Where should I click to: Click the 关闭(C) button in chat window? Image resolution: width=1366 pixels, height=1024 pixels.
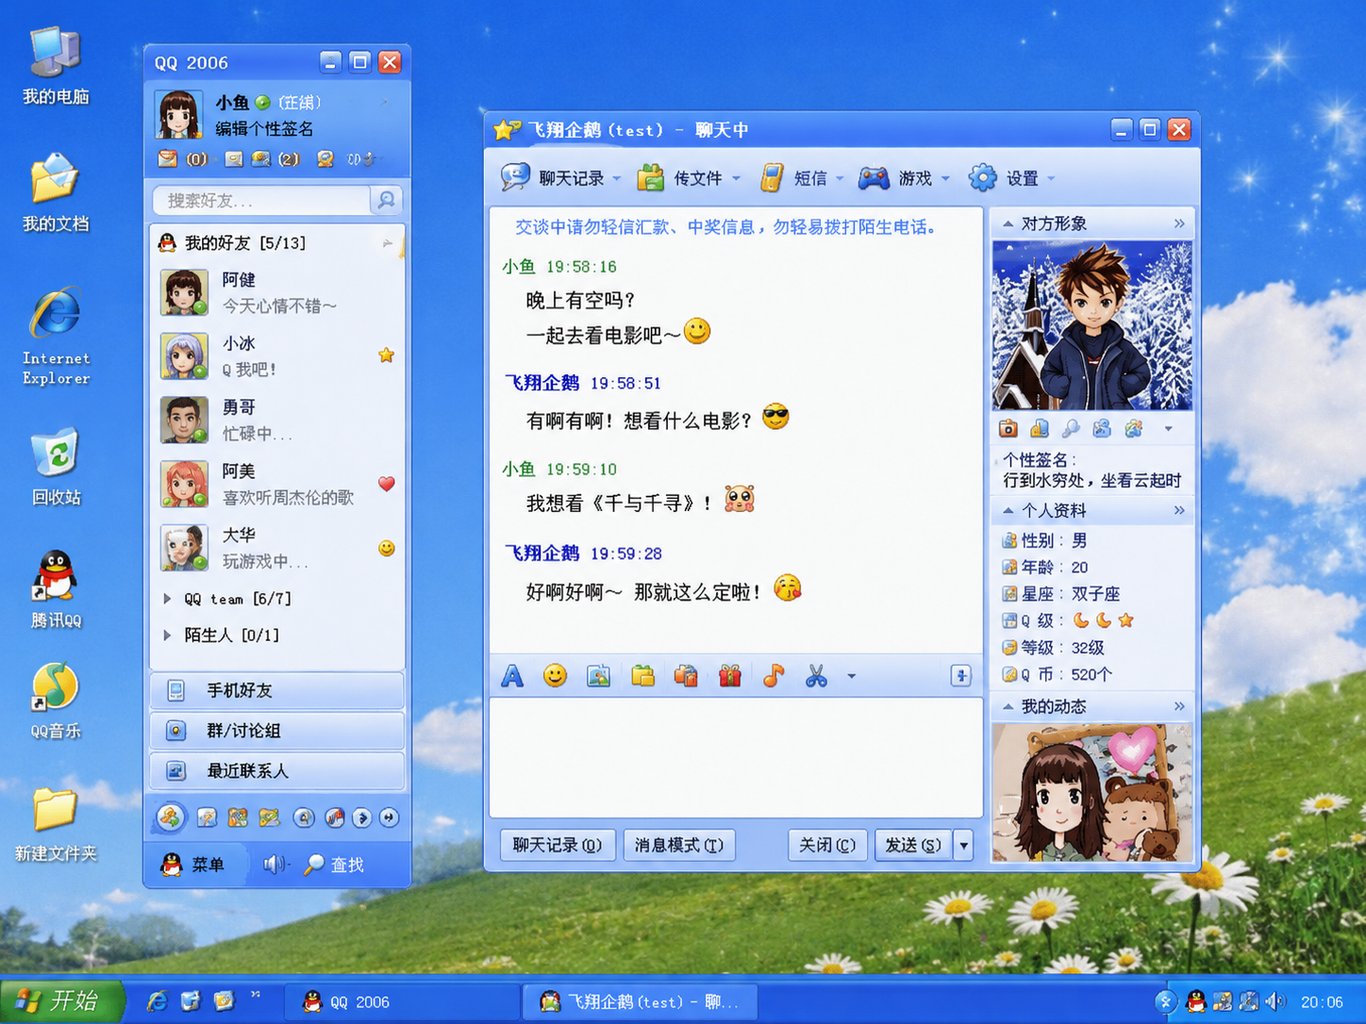(x=827, y=846)
